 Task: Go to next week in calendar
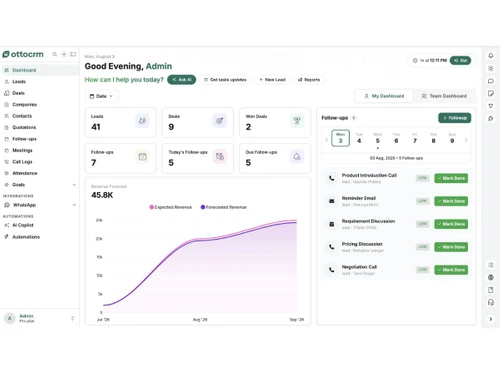pyautogui.click(x=466, y=140)
